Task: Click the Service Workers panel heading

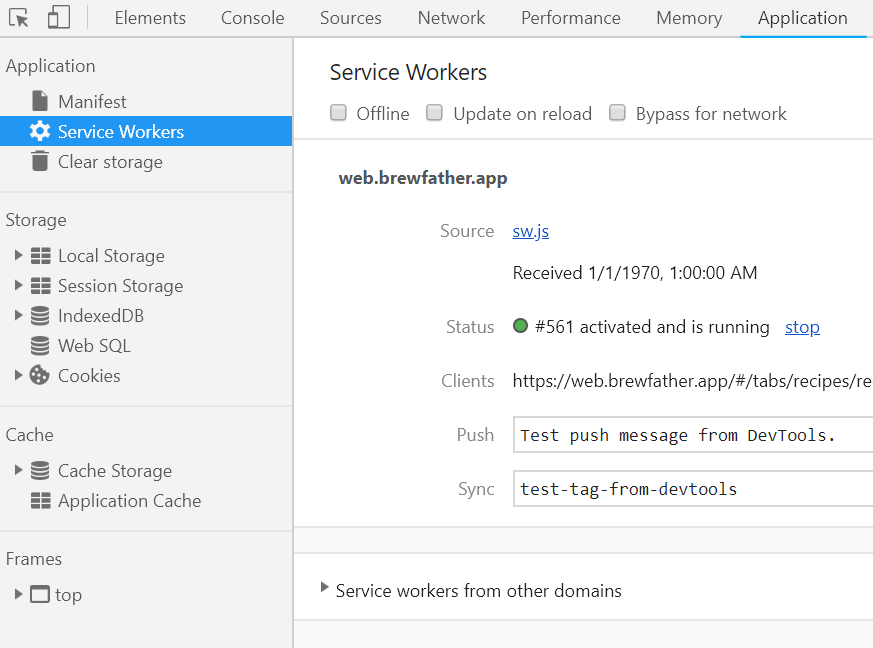Action: [x=408, y=72]
